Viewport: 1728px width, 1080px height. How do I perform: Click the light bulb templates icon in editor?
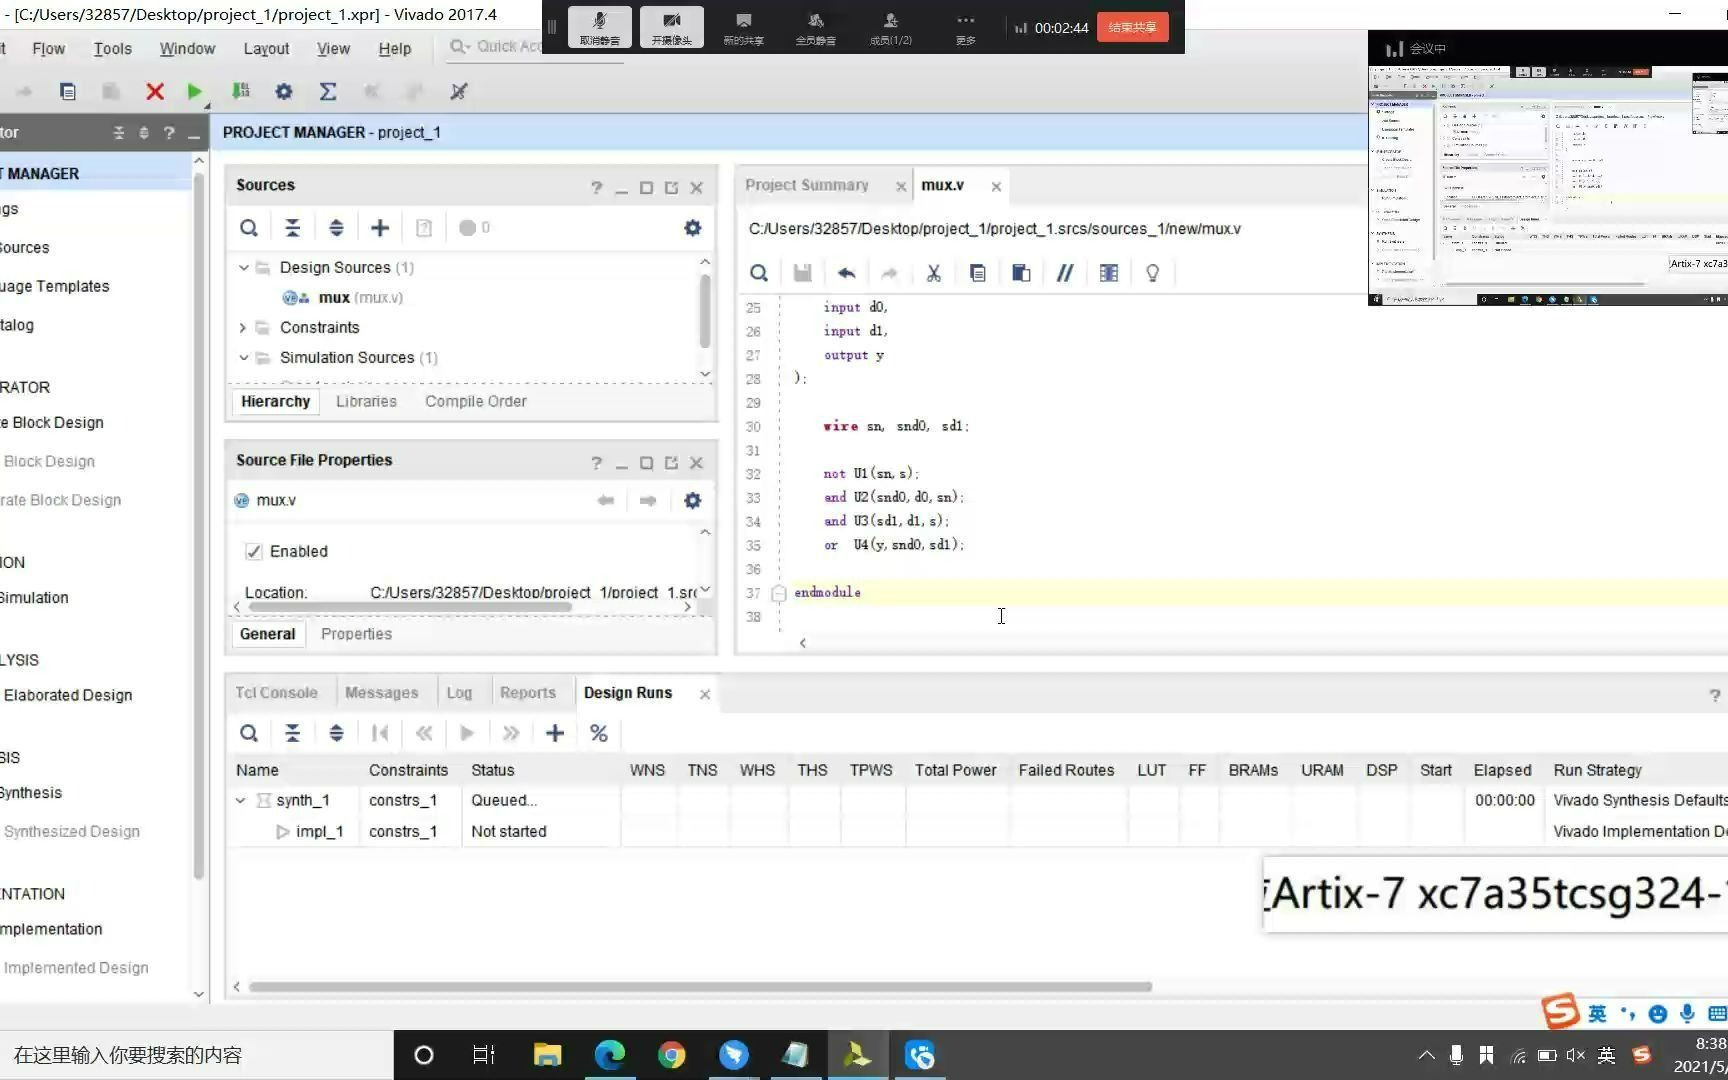tap(1152, 273)
